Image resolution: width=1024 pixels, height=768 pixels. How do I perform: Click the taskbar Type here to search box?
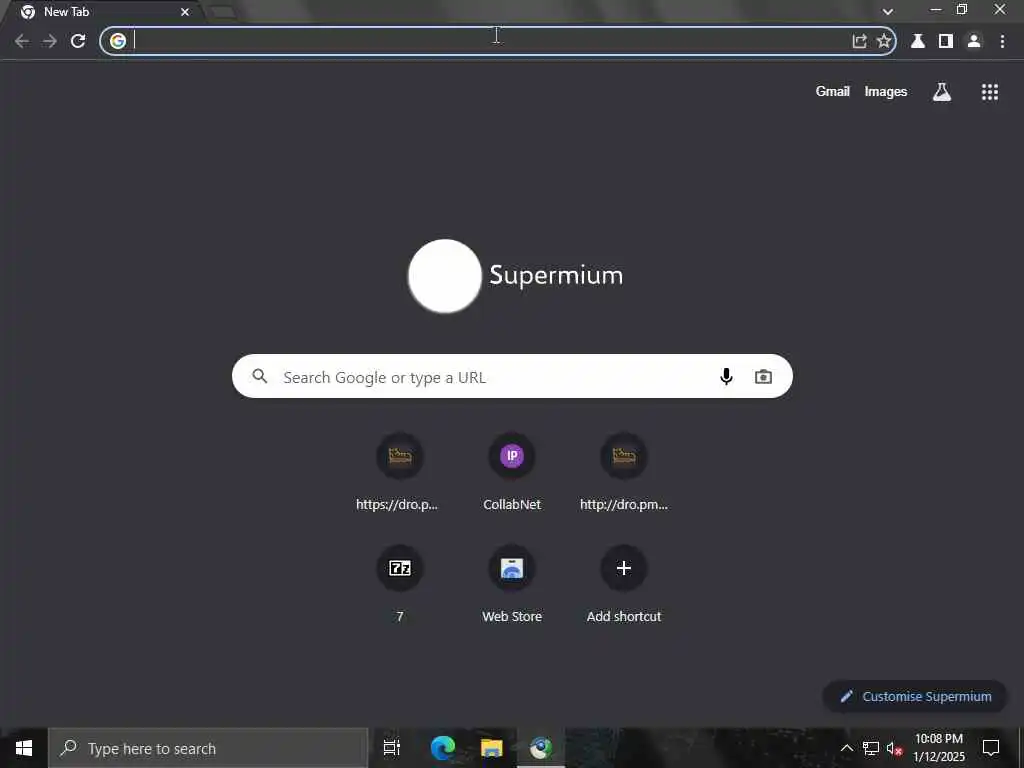tap(208, 748)
